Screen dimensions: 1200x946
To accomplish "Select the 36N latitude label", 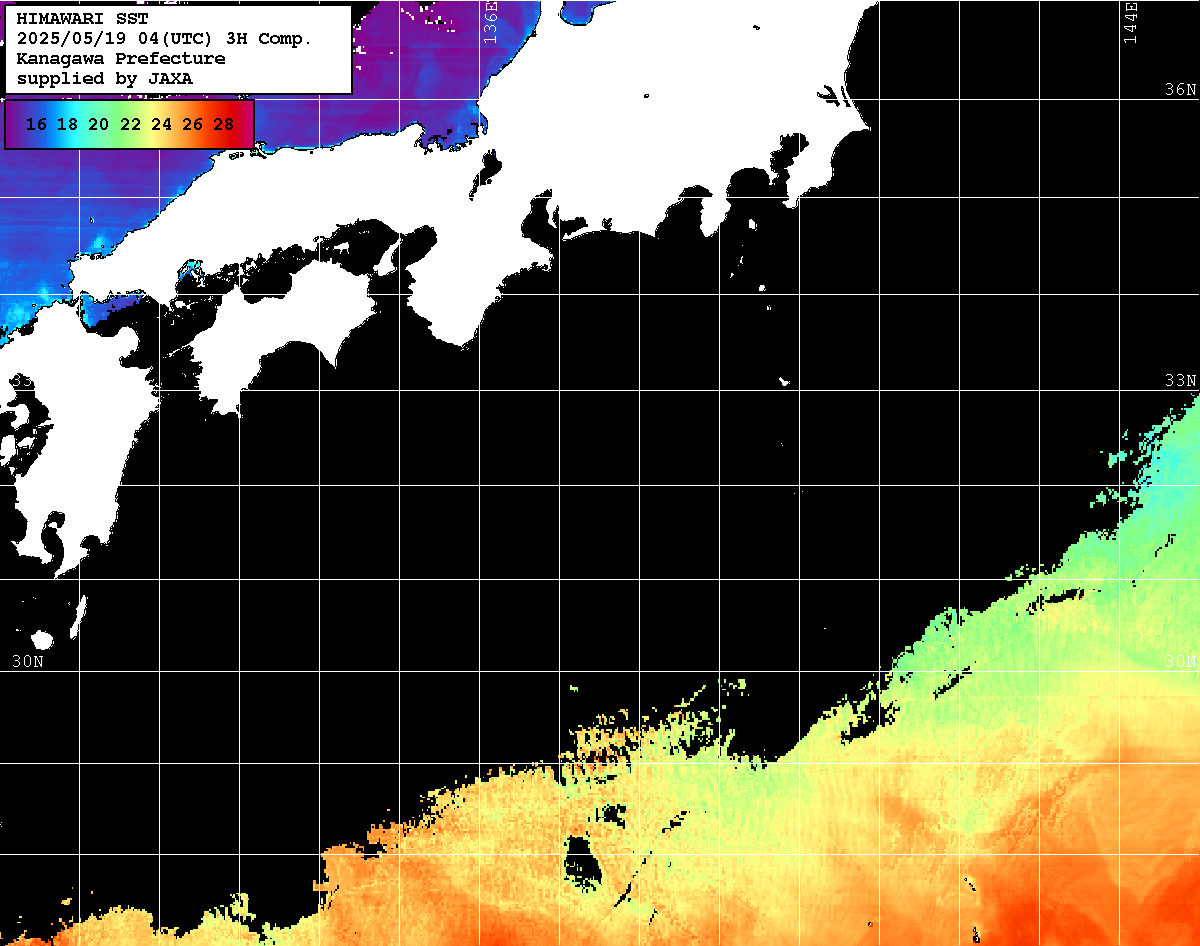I will [1180, 90].
